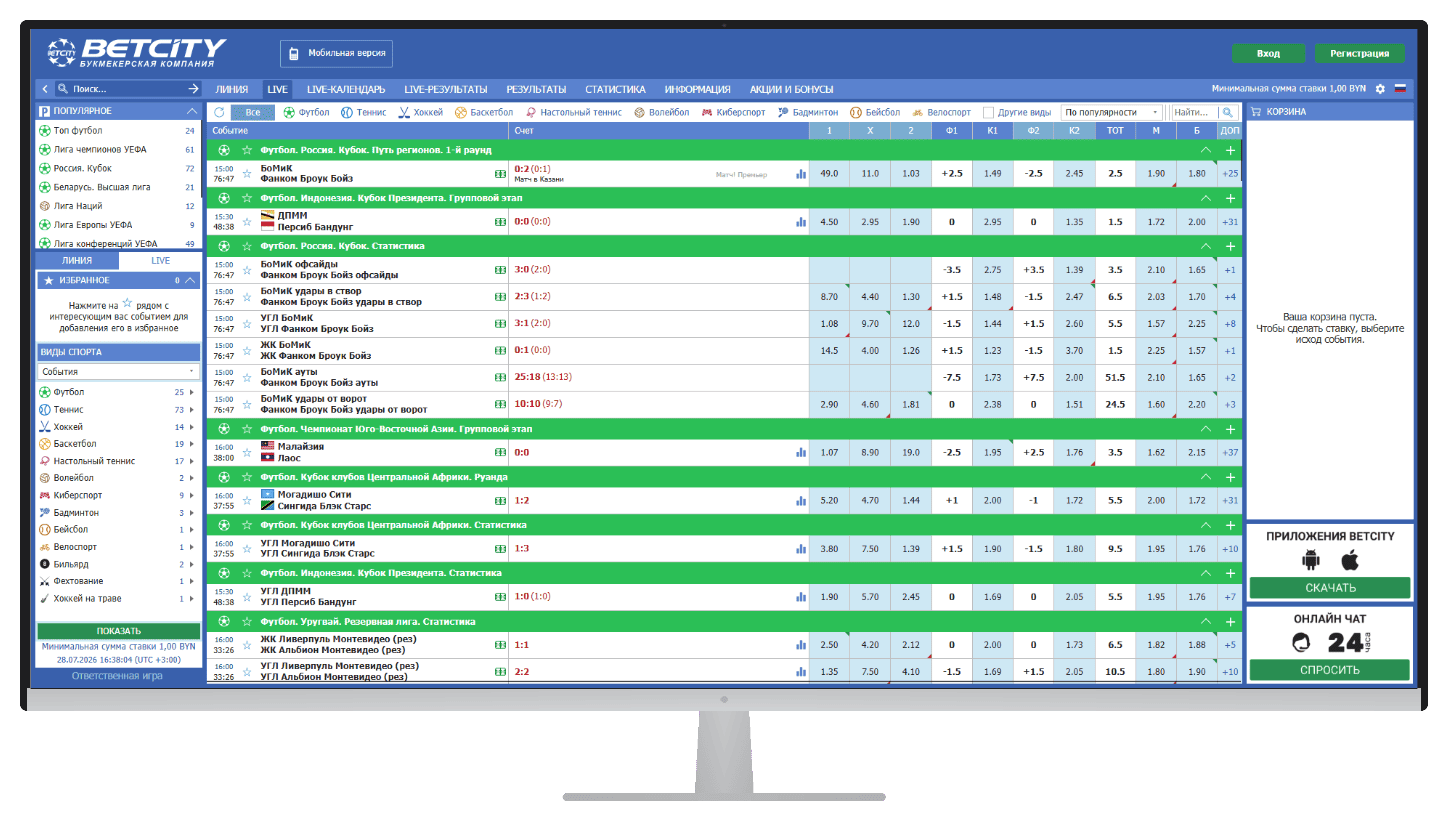Star the ЖК Ливерпуль Монтевидео (рез) event

pos(247,645)
